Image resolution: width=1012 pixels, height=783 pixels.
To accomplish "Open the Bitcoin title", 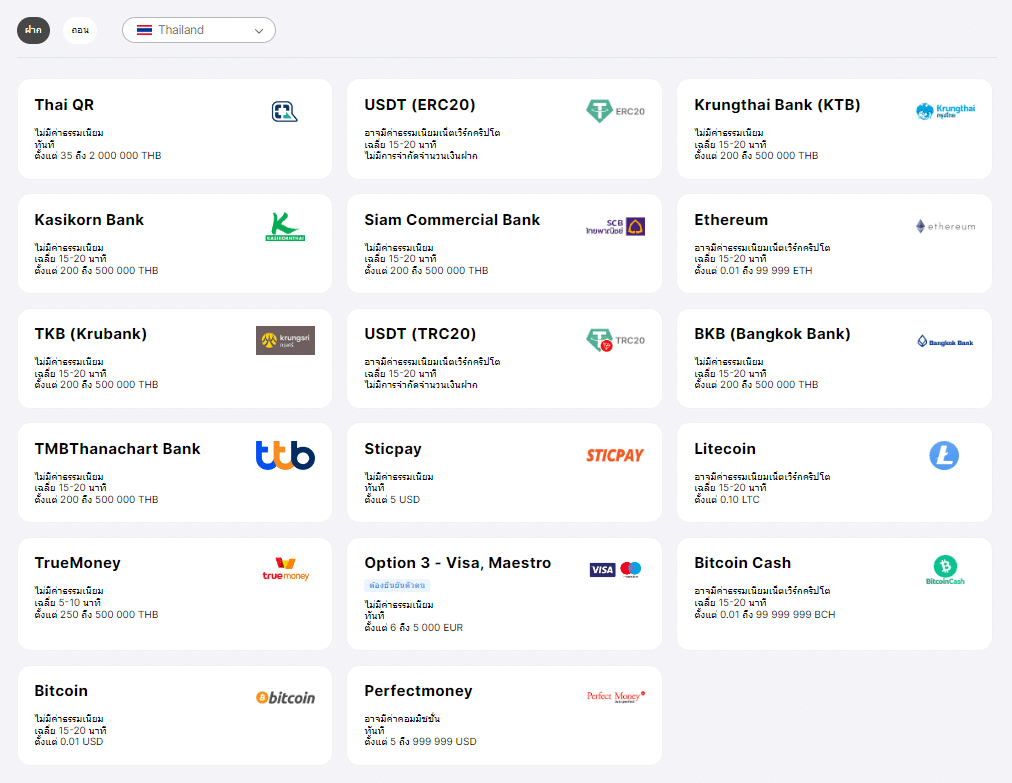I will click(x=61, y=691).
